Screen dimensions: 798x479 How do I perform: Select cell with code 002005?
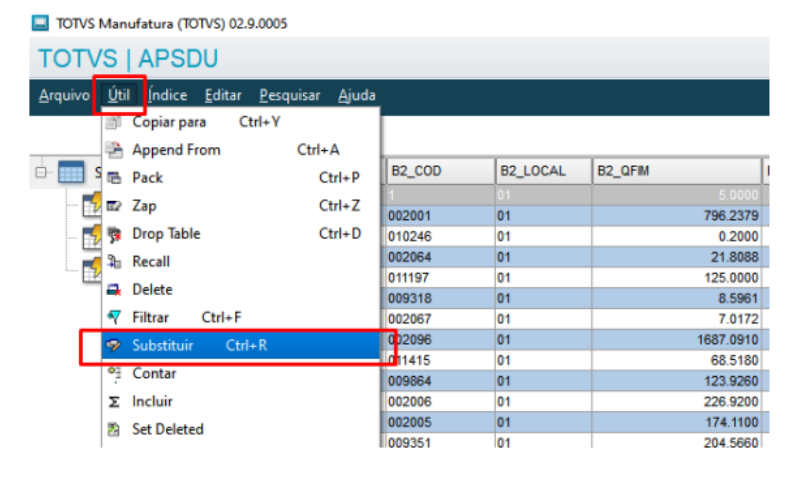point(440,422)
